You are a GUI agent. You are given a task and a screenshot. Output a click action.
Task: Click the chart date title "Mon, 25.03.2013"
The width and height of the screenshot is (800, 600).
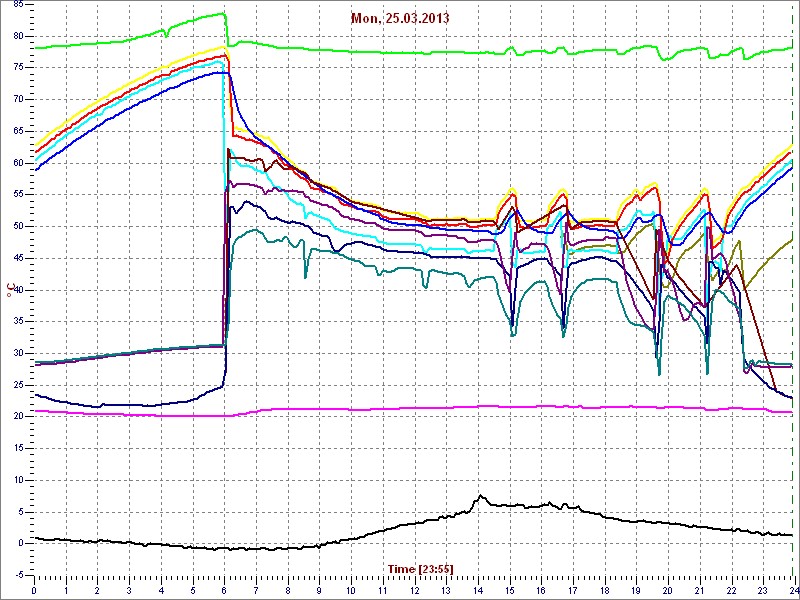[399, 18]
